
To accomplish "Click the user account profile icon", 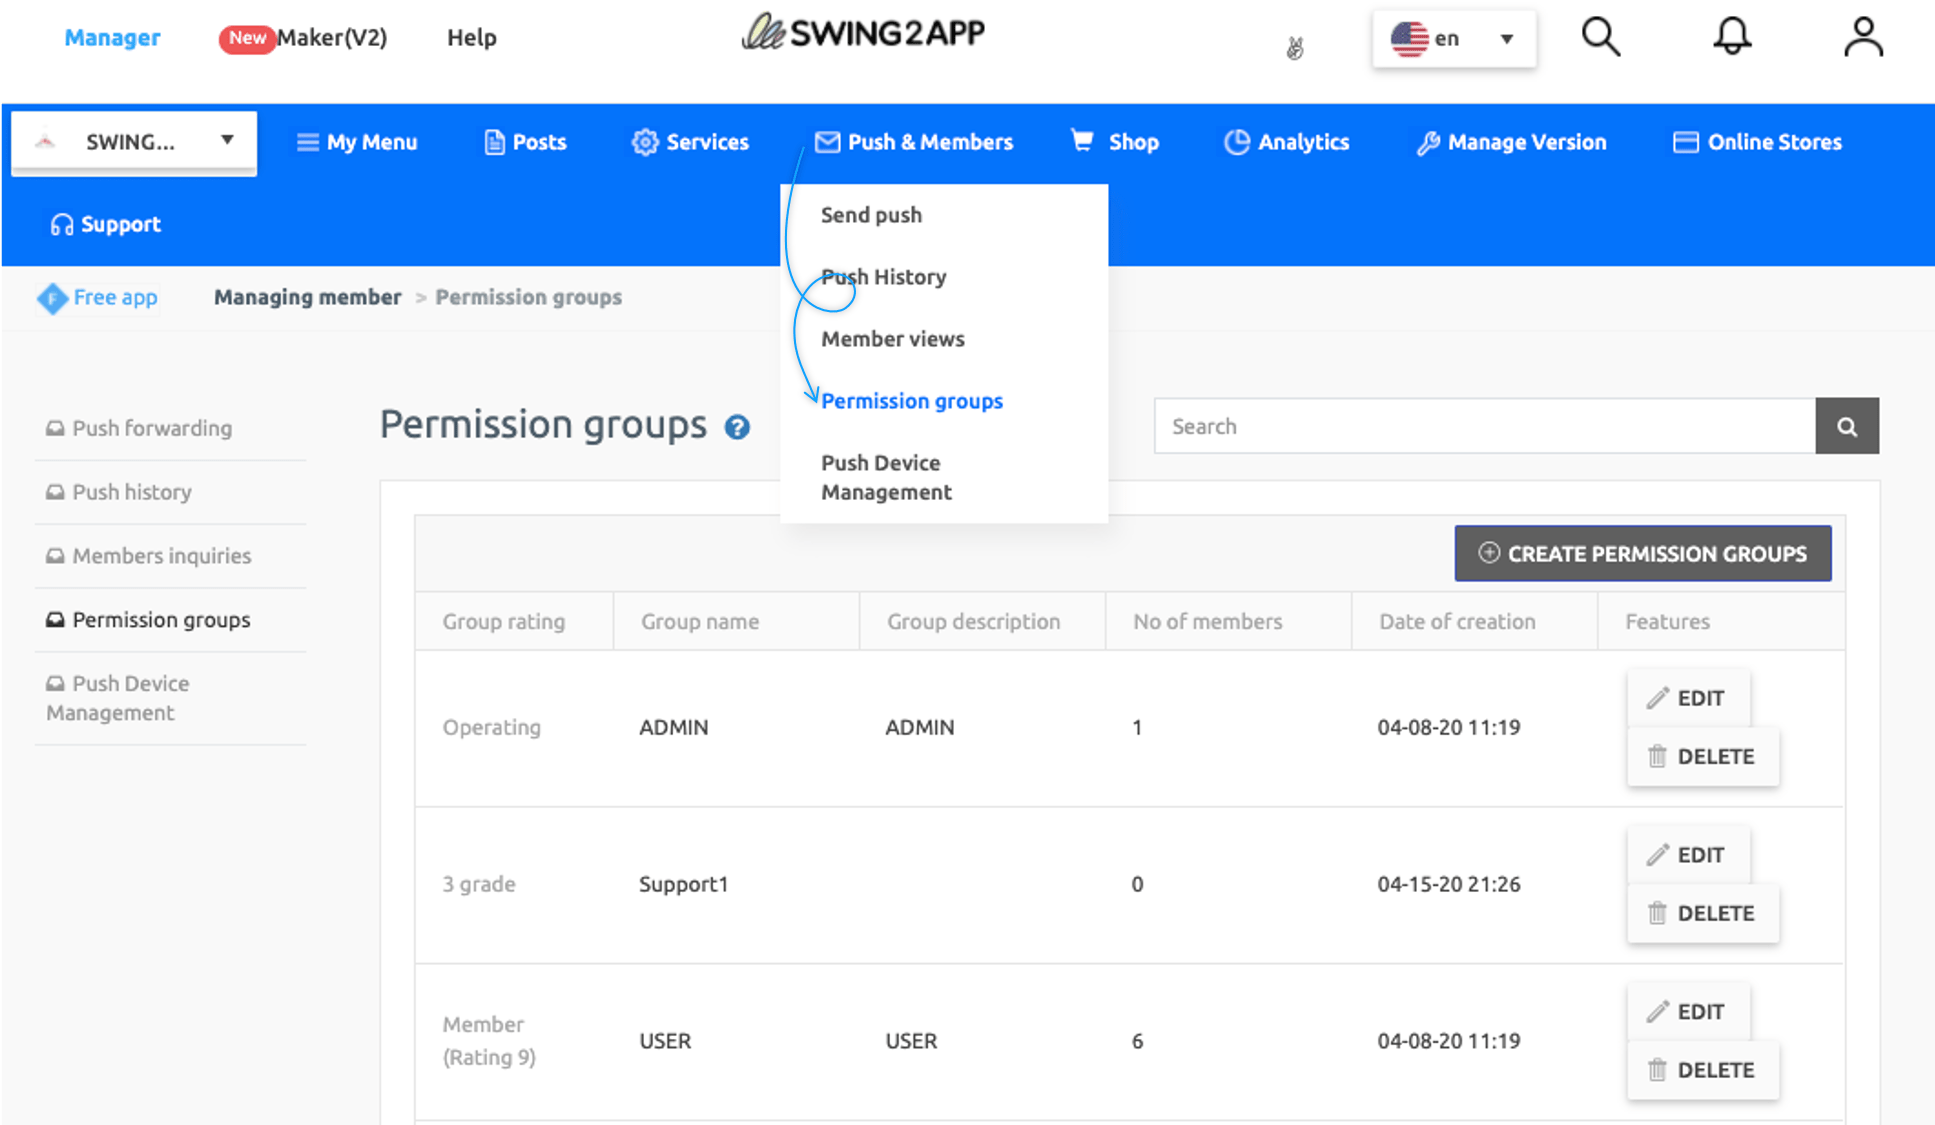I will coord(1863,37).
